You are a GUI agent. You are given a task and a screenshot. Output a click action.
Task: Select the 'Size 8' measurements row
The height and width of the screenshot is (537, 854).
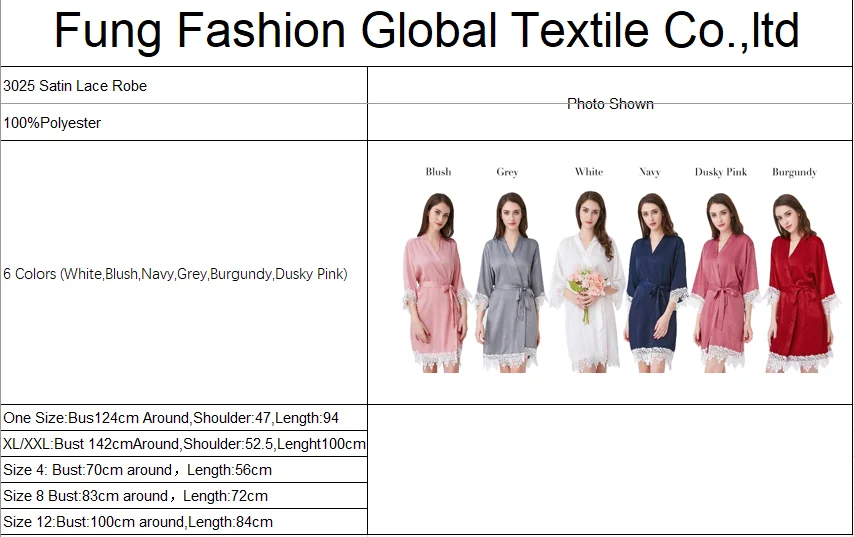click(x=184, y=496)
